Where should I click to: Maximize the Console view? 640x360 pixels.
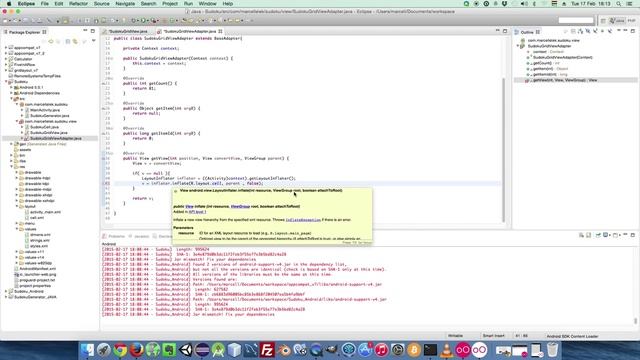(633, 235)
